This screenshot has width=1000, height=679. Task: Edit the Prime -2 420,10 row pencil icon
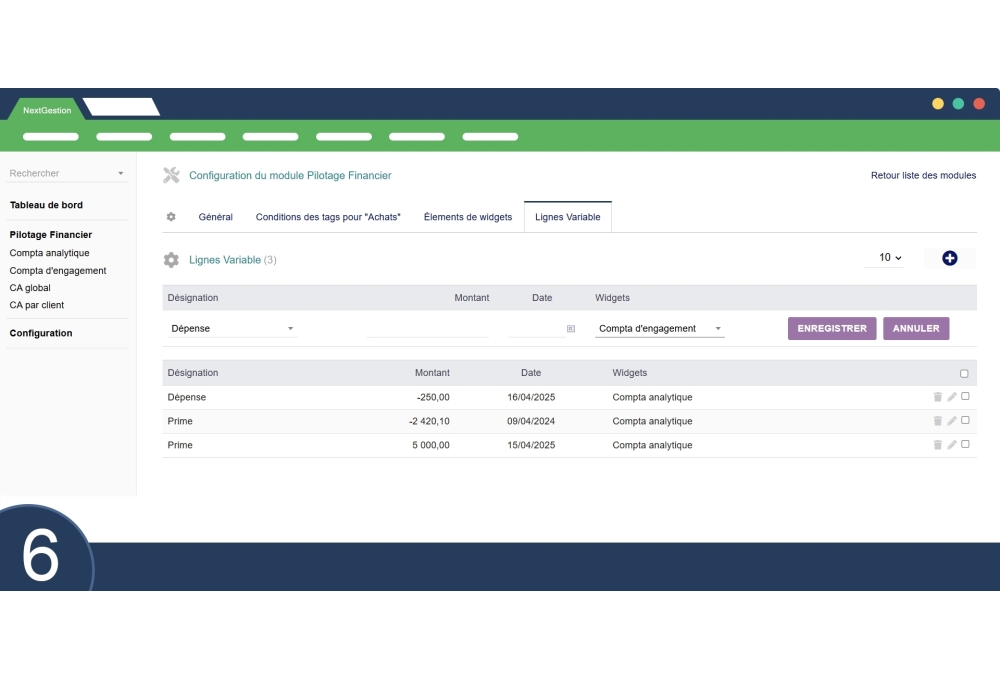(x=951, y=421)
